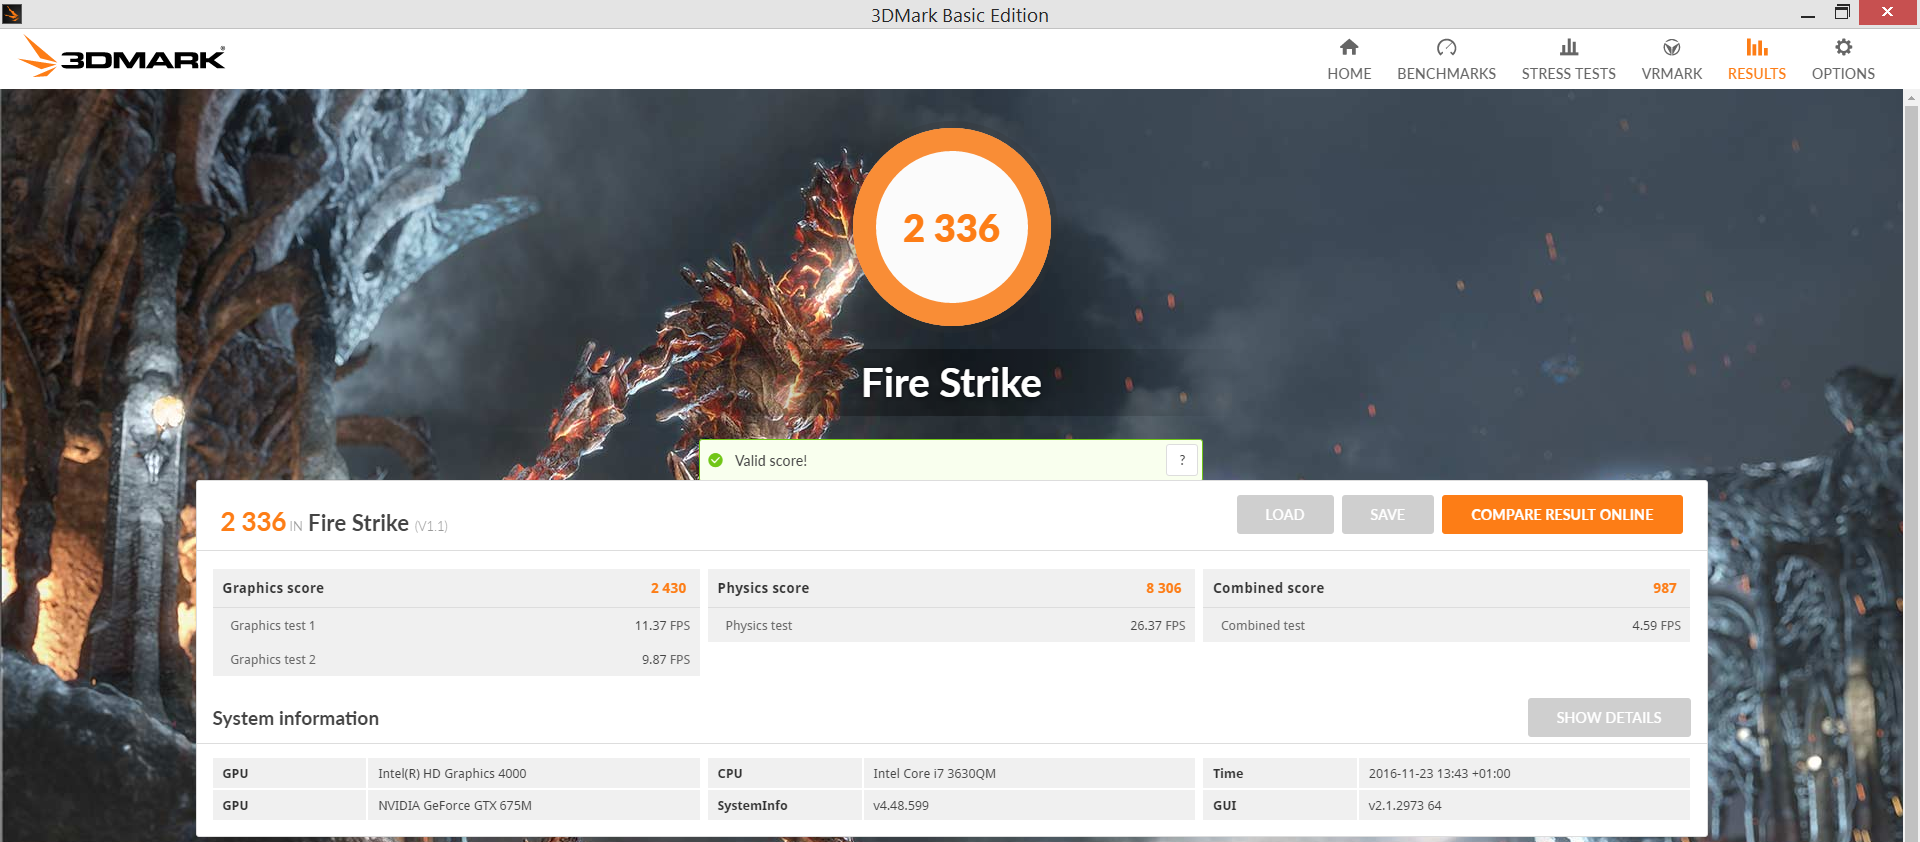The image size is (1920, 842).
Task: Select the RESULTS tab label
Action: [1757, 73]
